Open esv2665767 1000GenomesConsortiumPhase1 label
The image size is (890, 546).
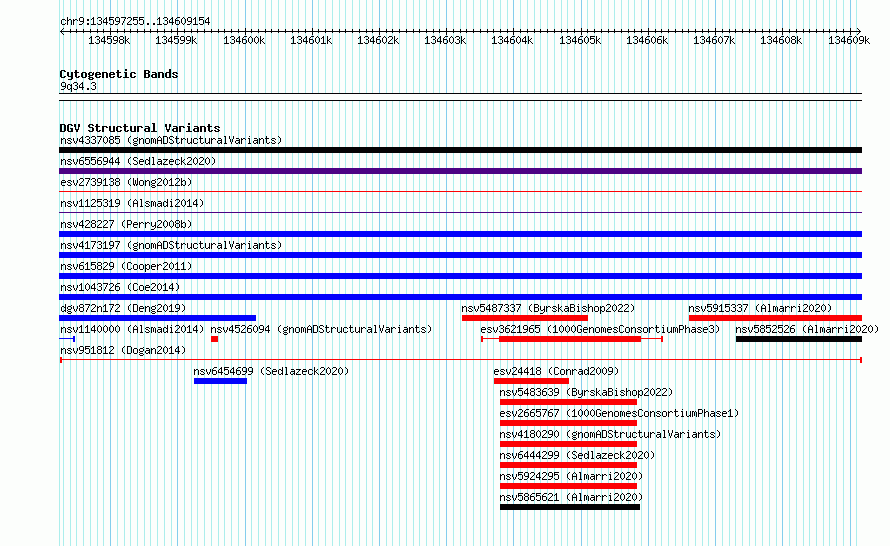[x=619, y=413]
